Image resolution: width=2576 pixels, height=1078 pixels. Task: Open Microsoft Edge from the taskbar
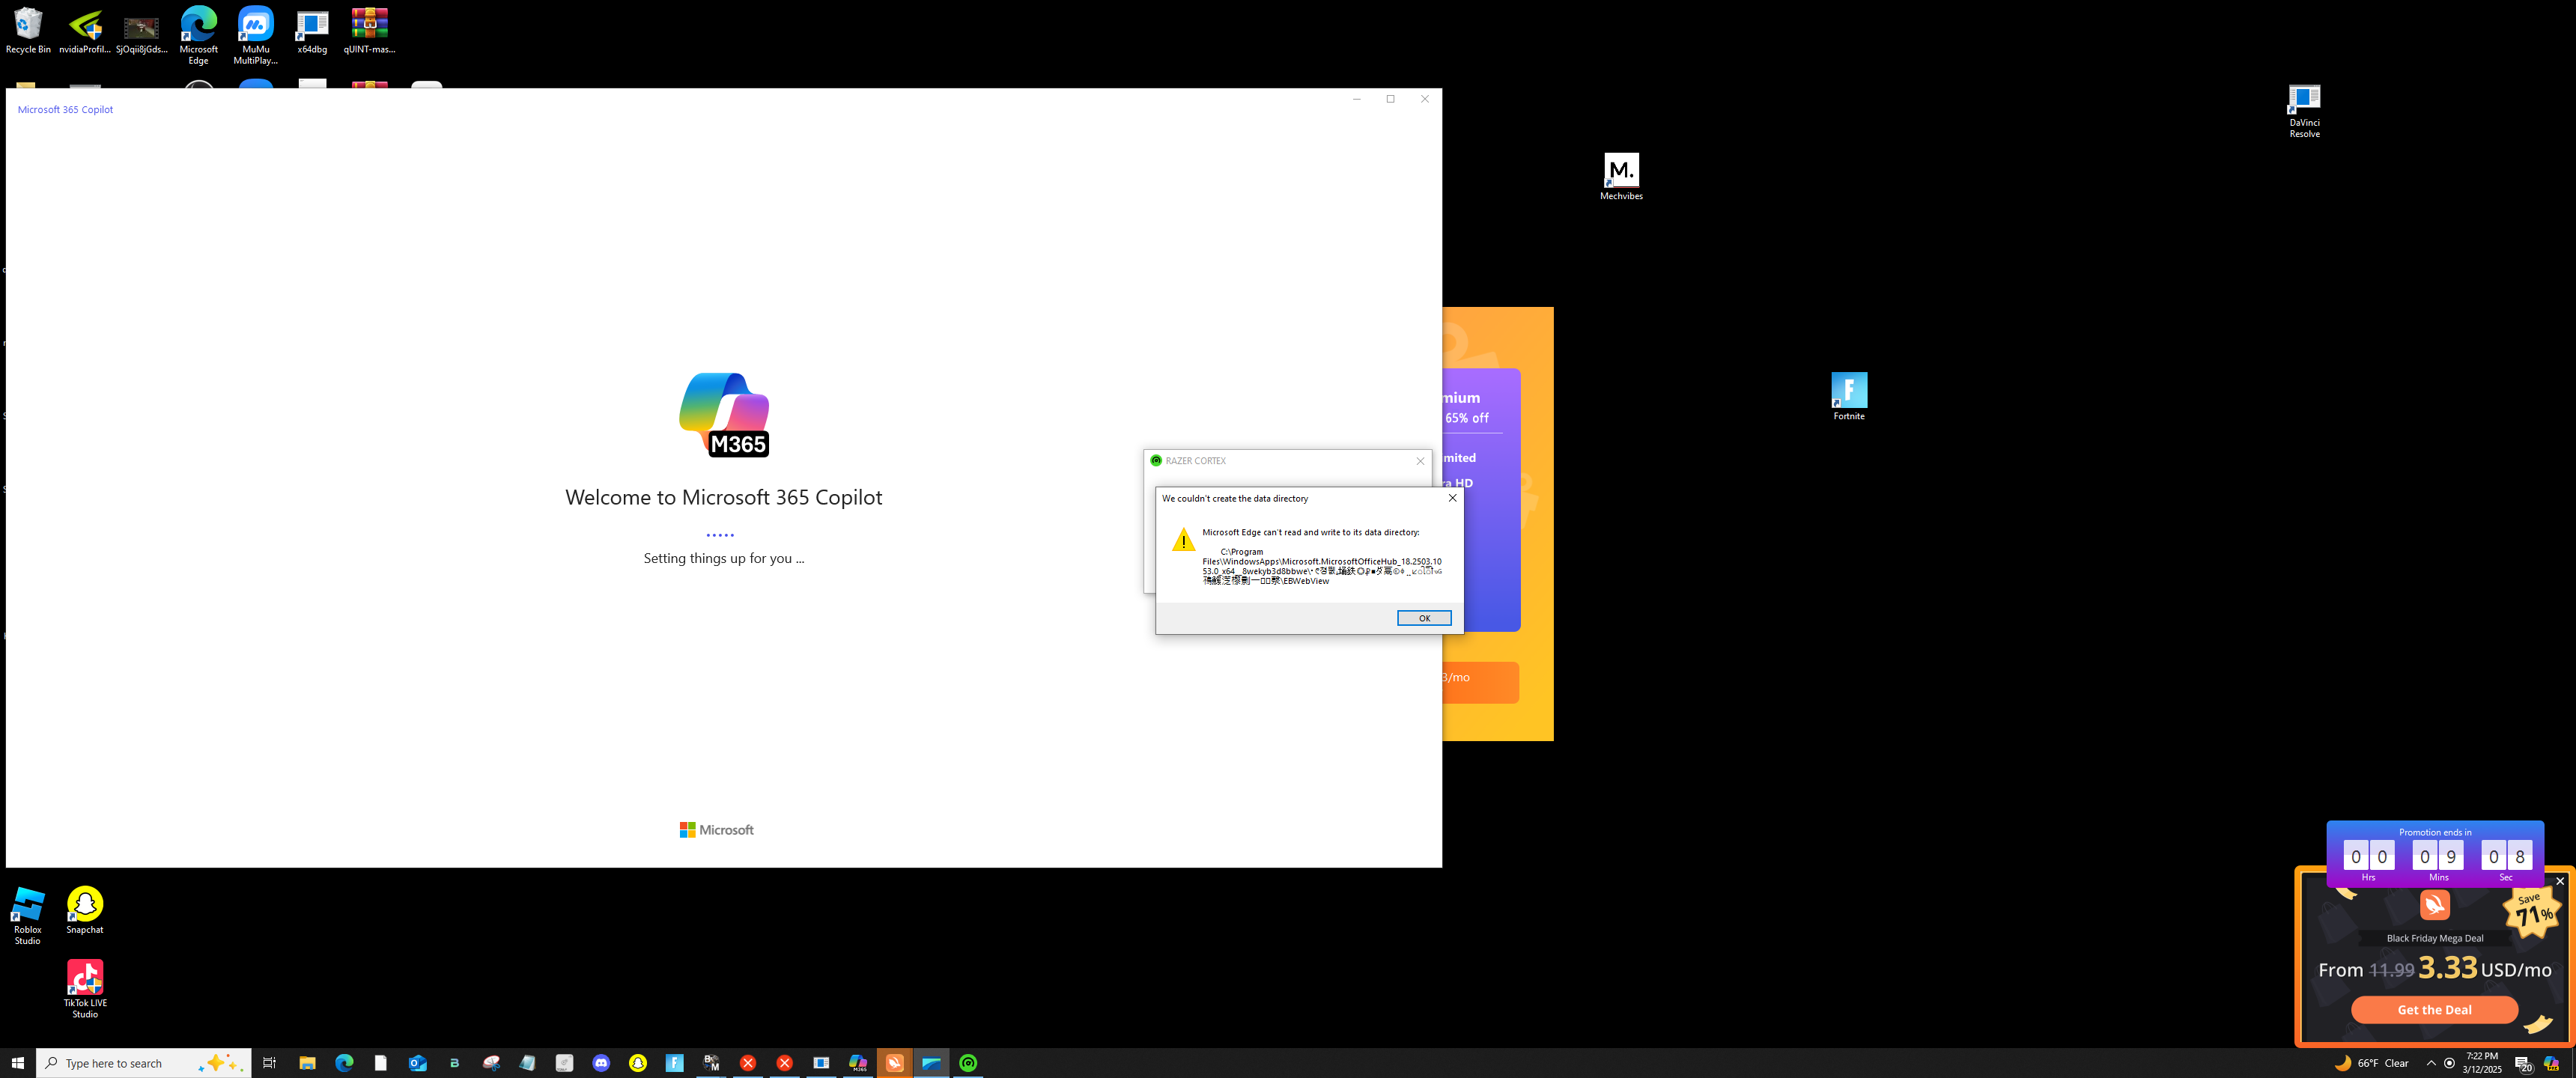(344, 1063)
